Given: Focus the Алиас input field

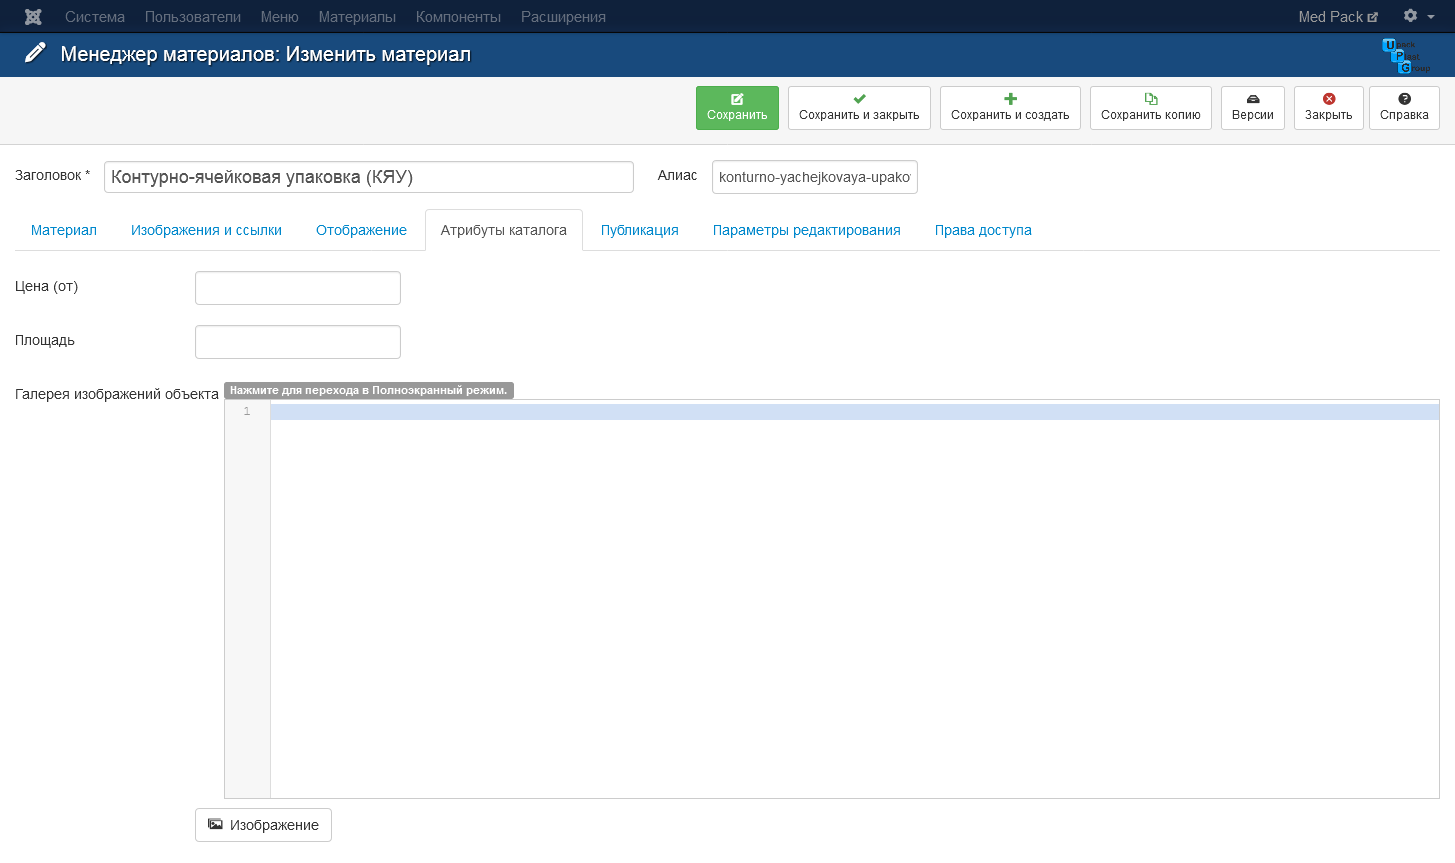Looking at the screenshot, I should pyautogui.click(x=815, y=177).
